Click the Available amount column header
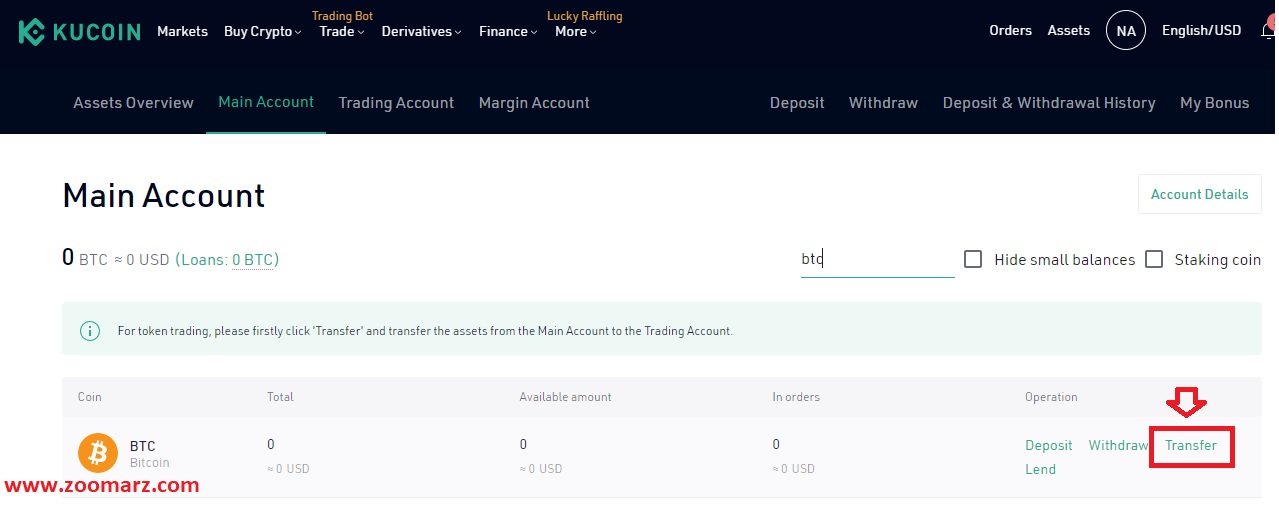 click(x=565, y=397)
